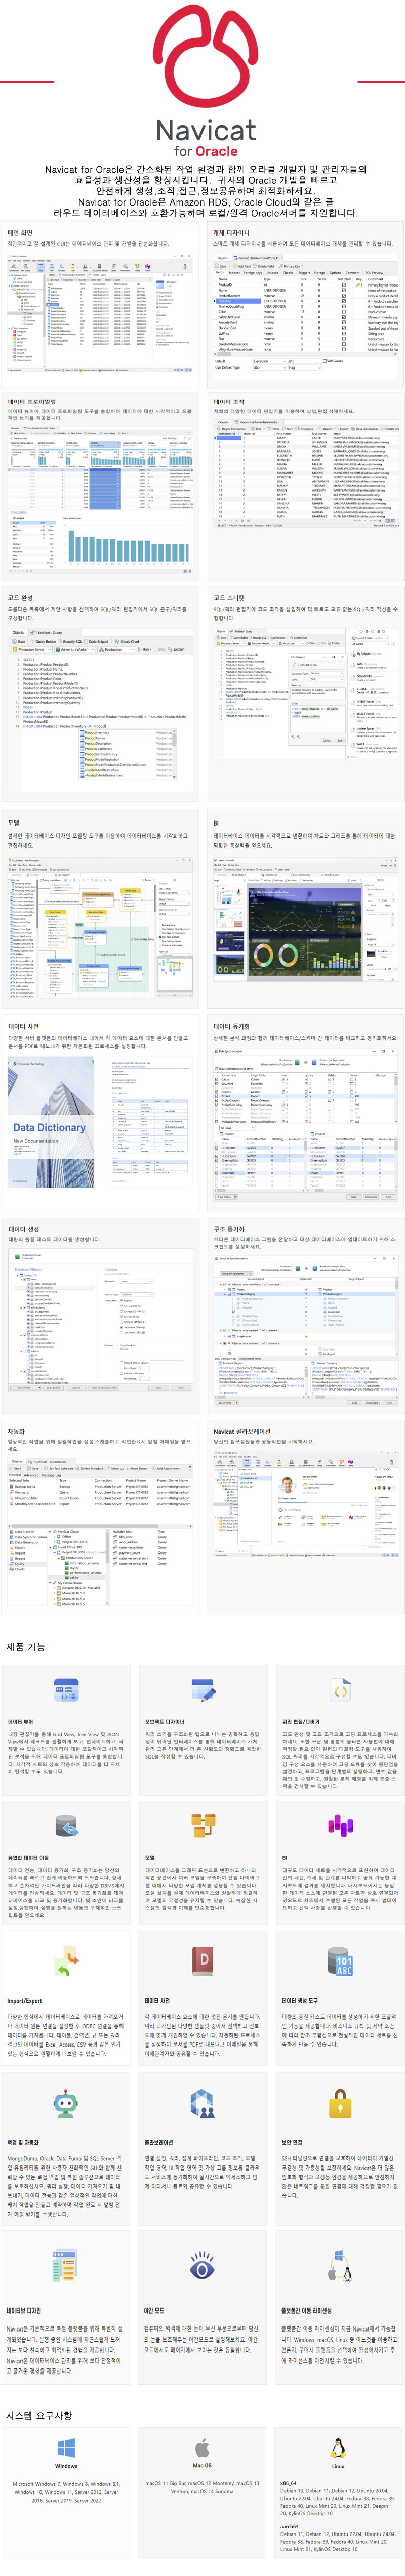Click the Object Designer (오브젝트 디자이너) pencil icon
The height and width of the screenshot is (2576, 405).
pyautogui.click(x=202, y=1690)
